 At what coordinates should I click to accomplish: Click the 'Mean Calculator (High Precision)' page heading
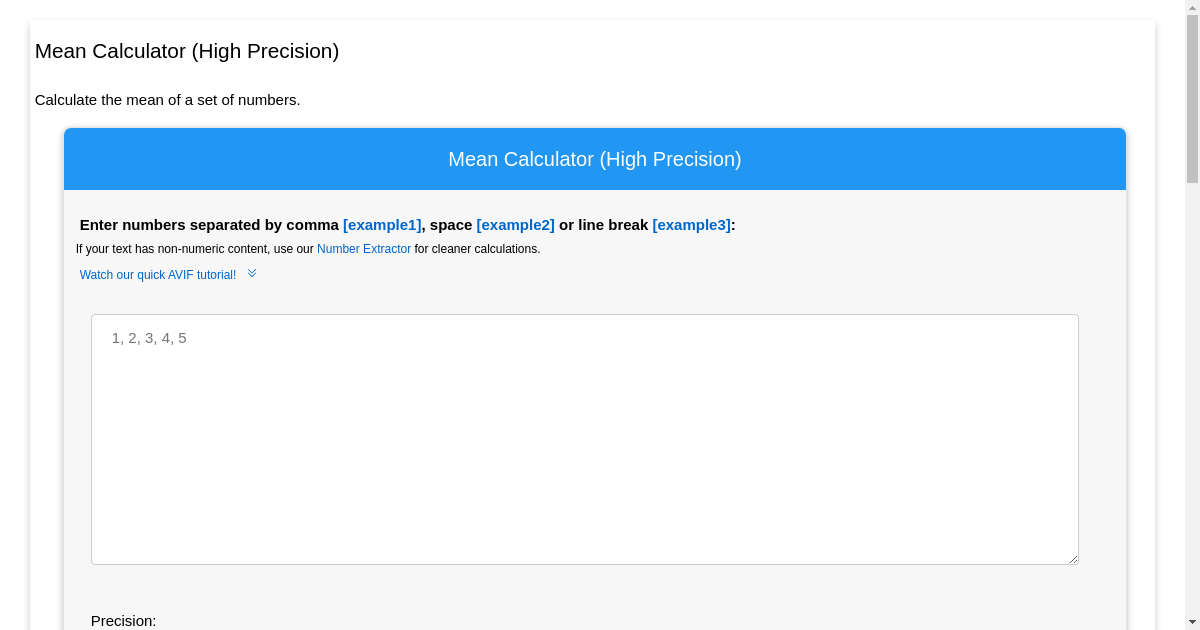(x=186, y=51)
